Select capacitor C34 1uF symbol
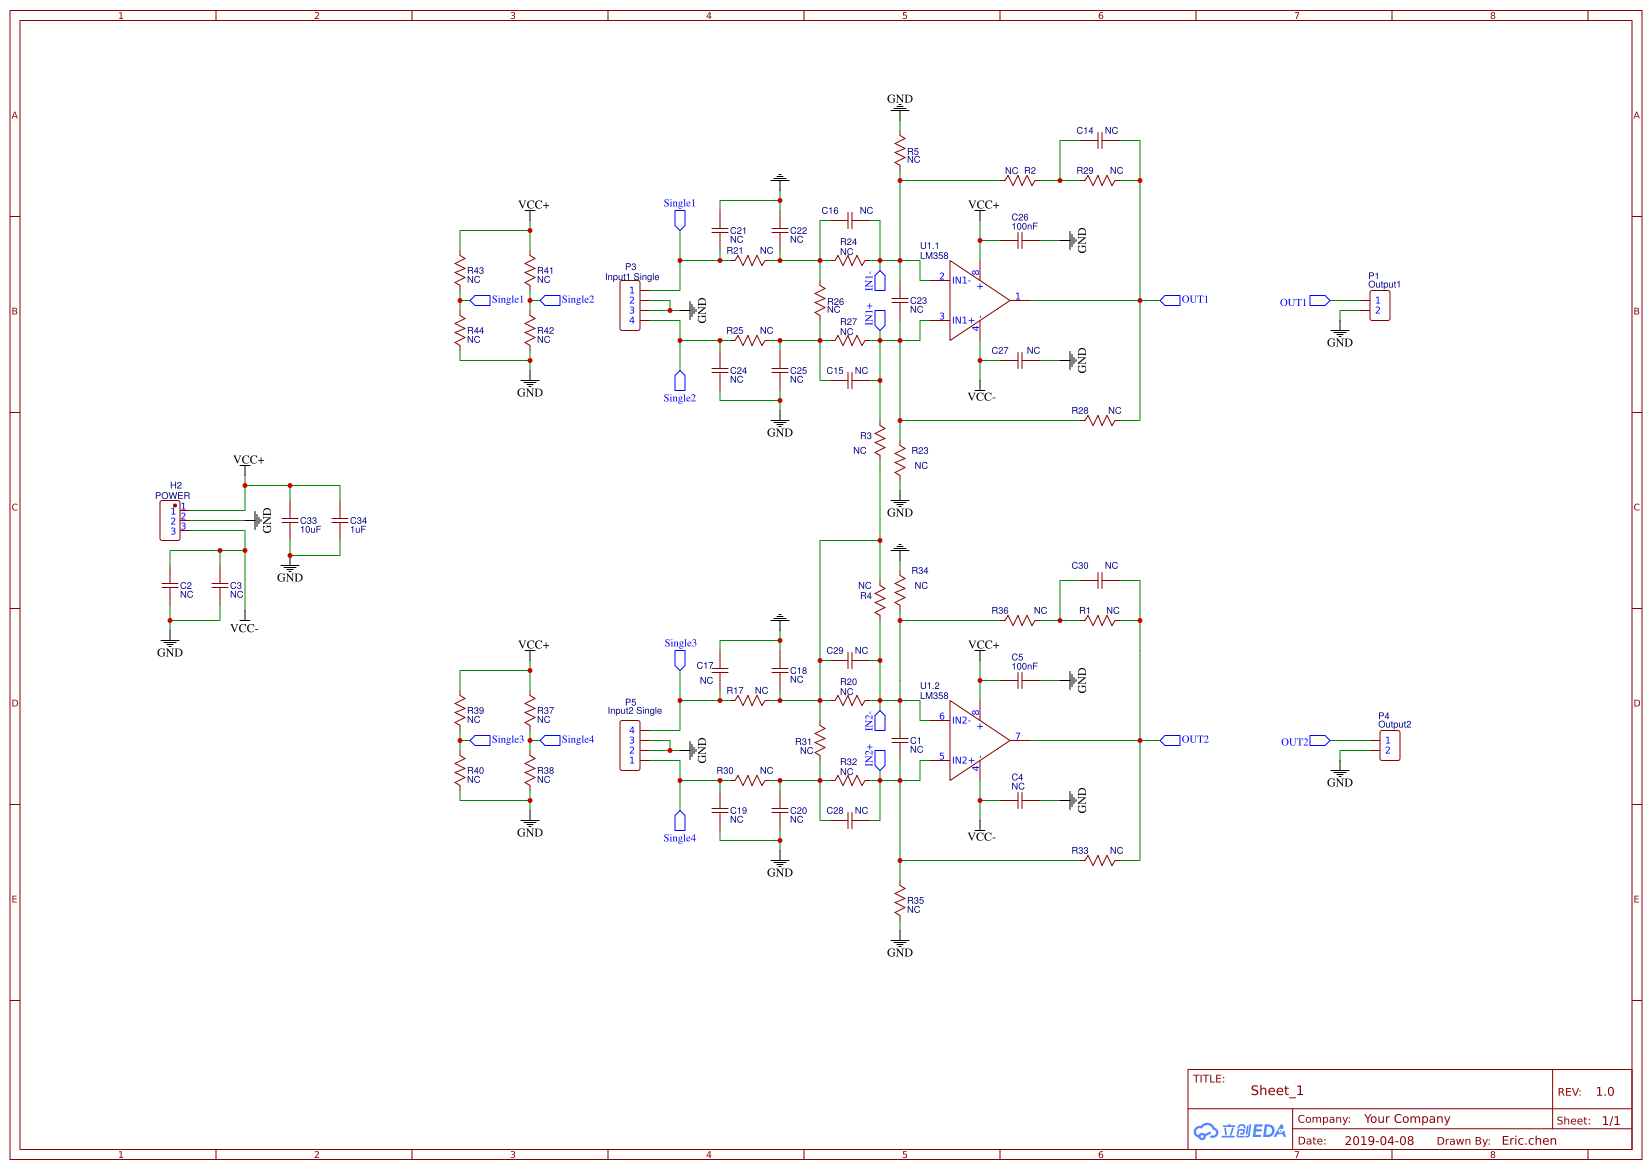 pos(340,520)
